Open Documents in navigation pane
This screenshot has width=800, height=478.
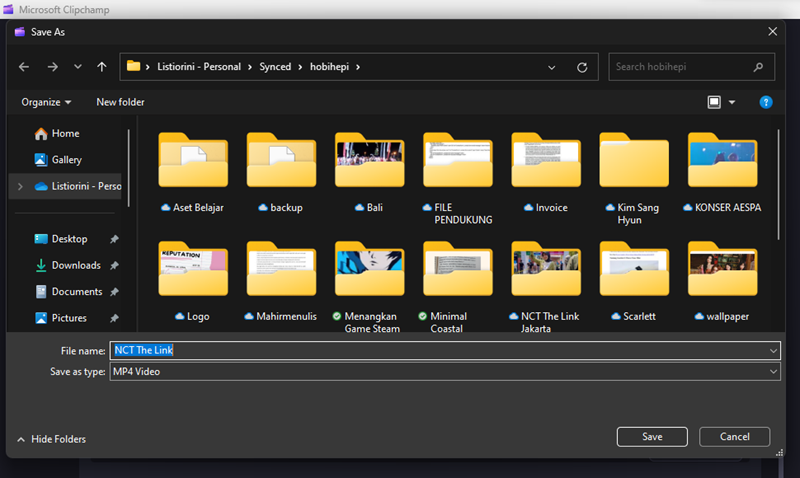(68, 292)
